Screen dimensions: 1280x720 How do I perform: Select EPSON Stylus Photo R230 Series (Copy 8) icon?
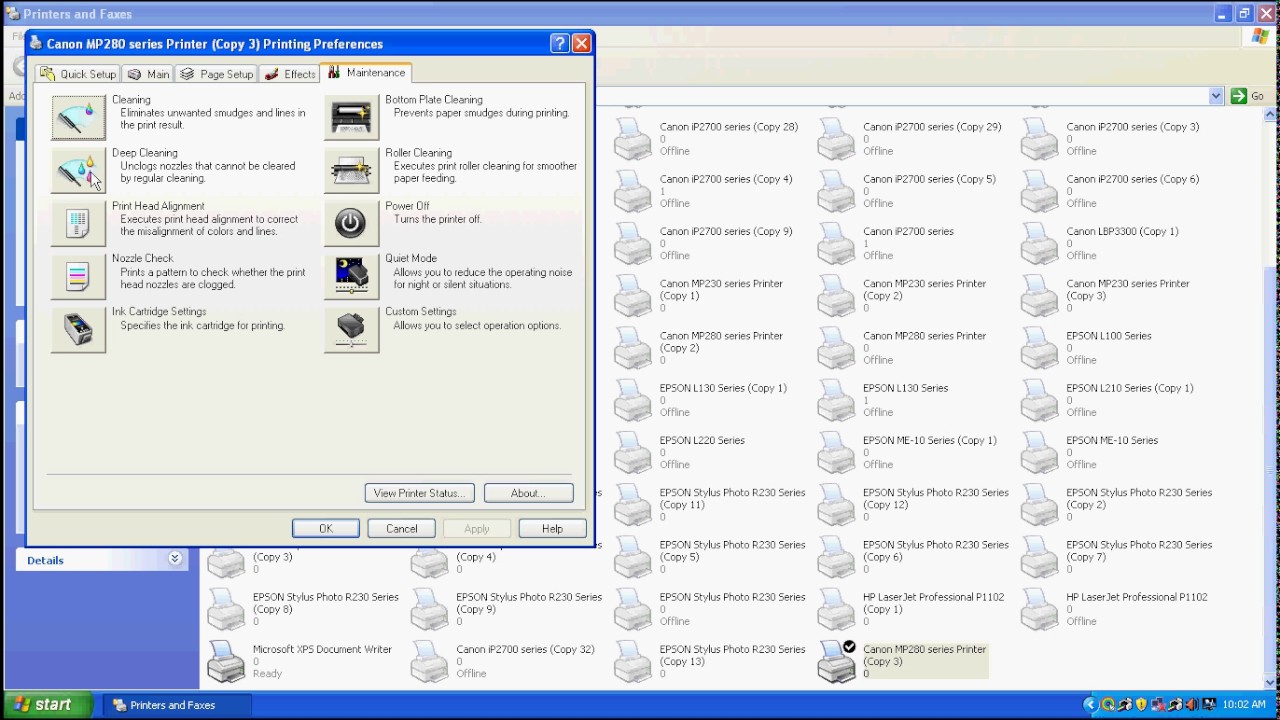[x=226, y=609]
